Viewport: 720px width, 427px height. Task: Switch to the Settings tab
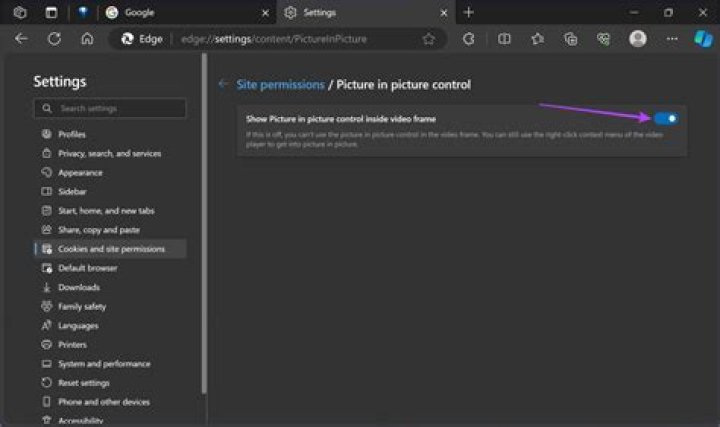[366, 12]
